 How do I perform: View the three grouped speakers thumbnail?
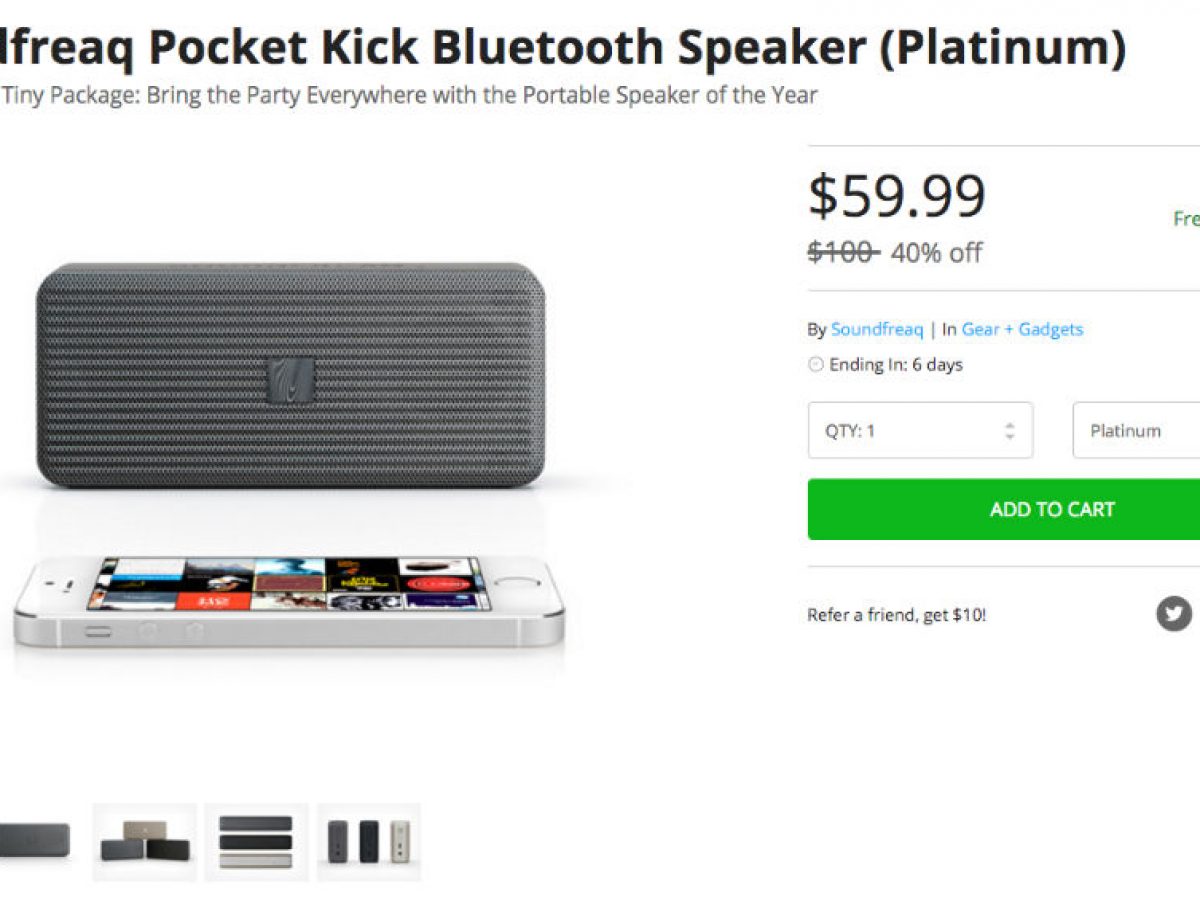click(x=144, y=841)
